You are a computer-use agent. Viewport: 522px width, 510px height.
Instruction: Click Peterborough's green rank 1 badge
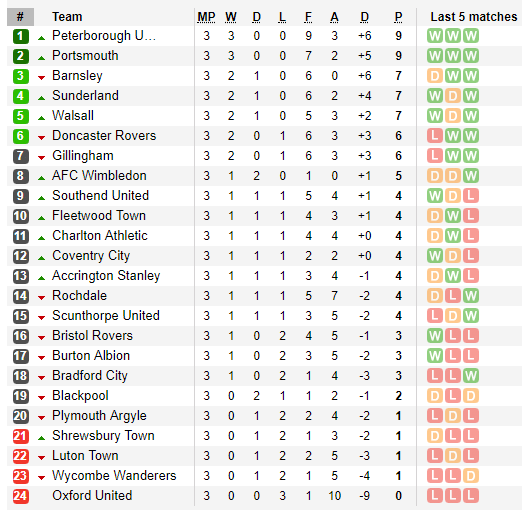(21, 36)
